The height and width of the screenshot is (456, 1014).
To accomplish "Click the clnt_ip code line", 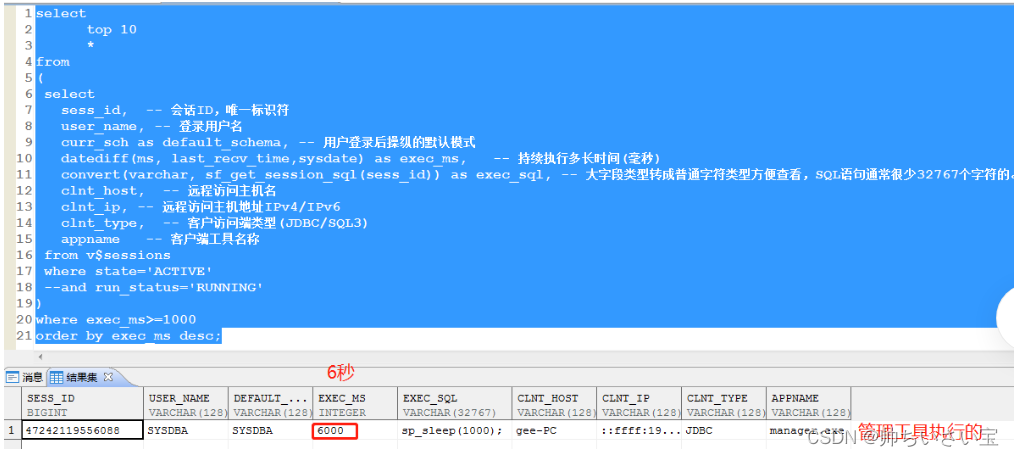I will 200,207.
